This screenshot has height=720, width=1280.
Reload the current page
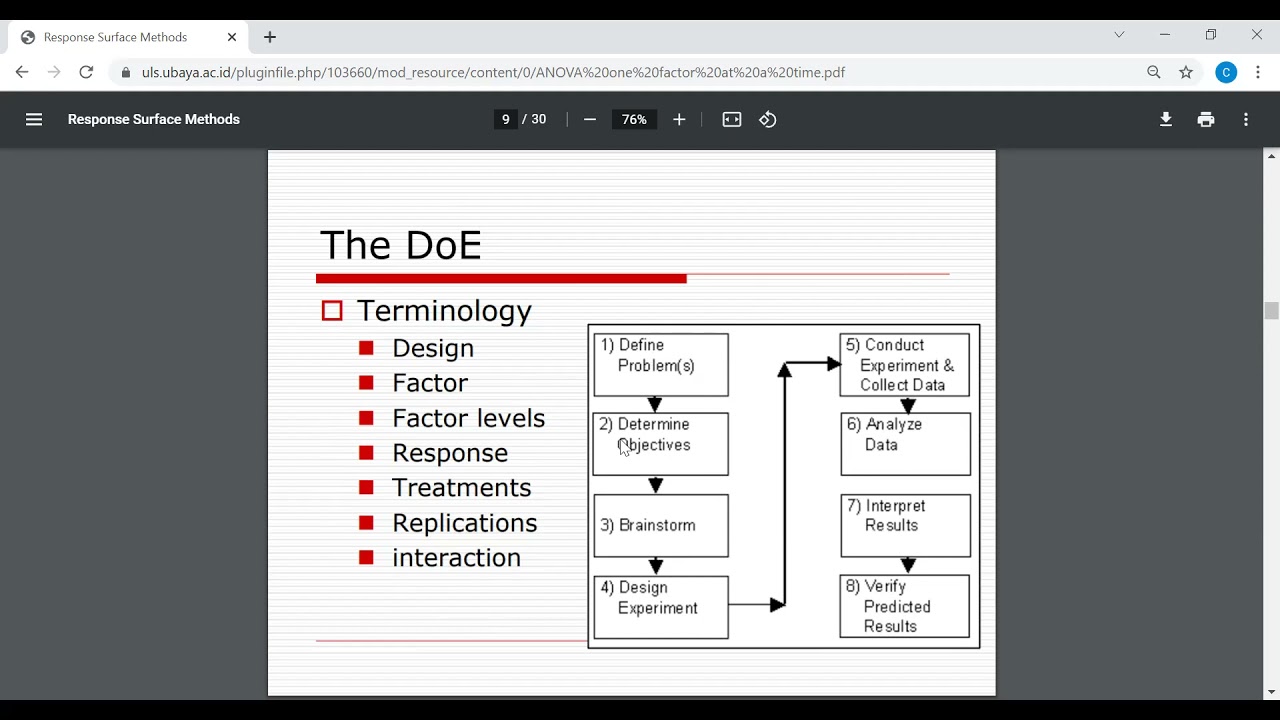(x=86, y=72)
